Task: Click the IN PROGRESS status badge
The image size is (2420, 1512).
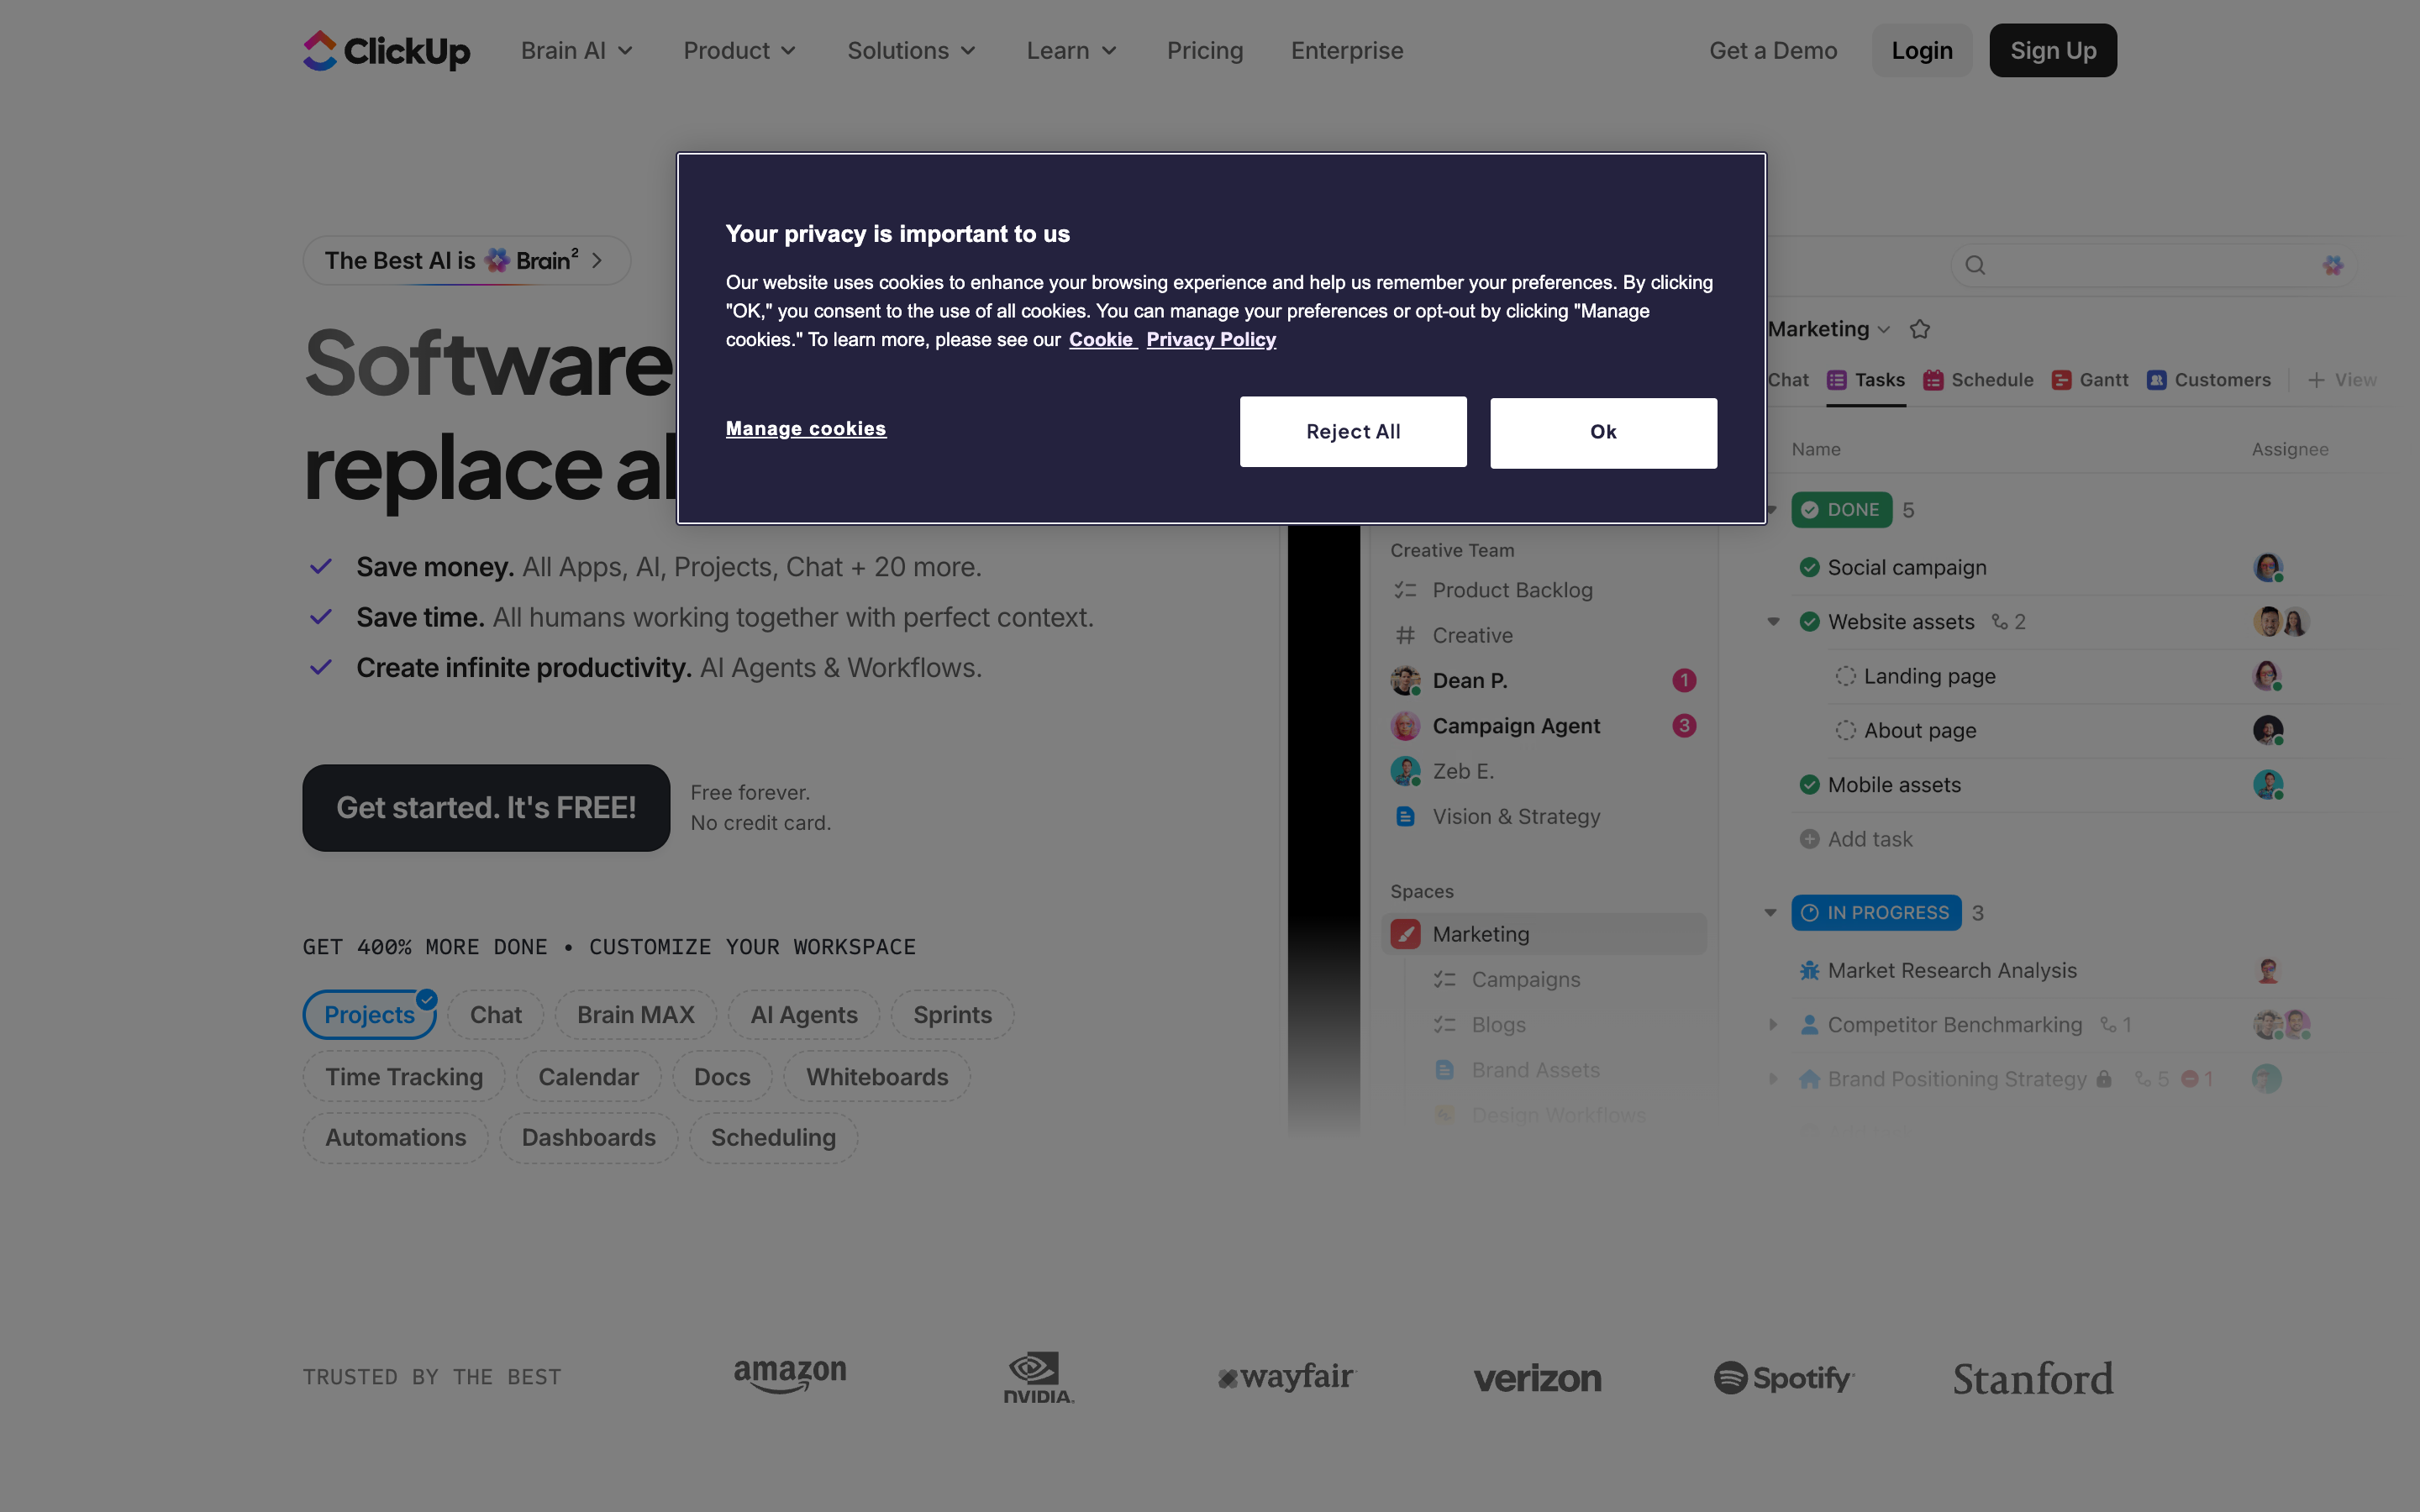Action: point(1876,912)
